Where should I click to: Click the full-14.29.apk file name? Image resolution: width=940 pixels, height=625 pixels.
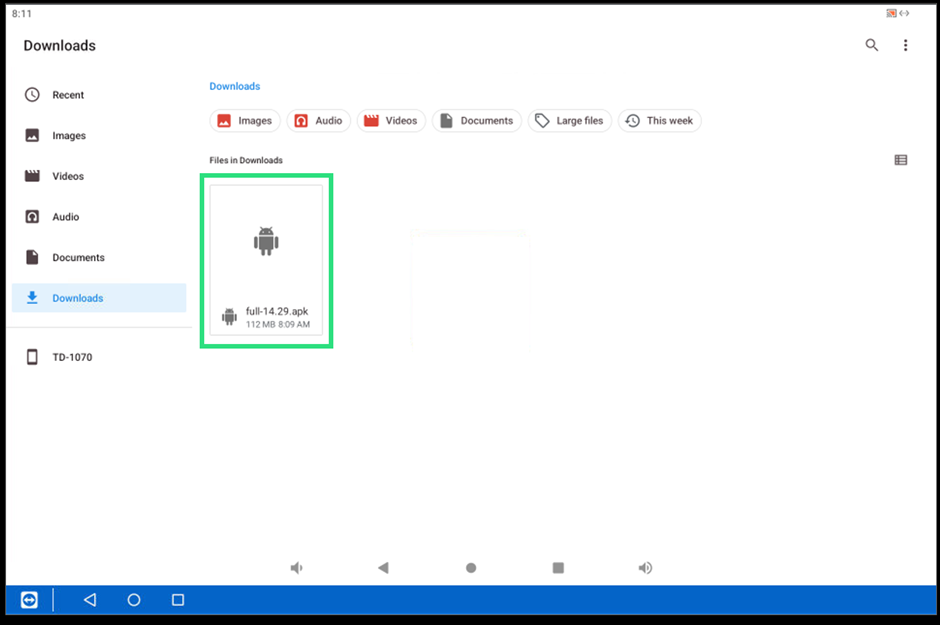277,311
